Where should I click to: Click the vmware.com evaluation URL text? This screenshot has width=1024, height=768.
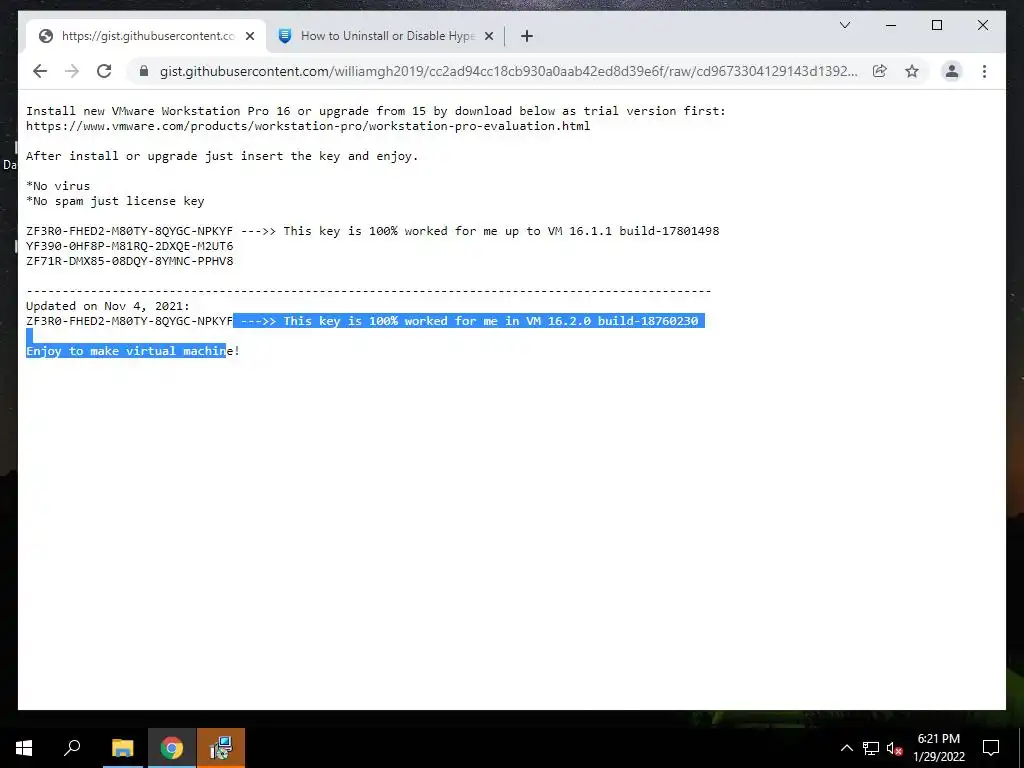click(x=308, y=126)
